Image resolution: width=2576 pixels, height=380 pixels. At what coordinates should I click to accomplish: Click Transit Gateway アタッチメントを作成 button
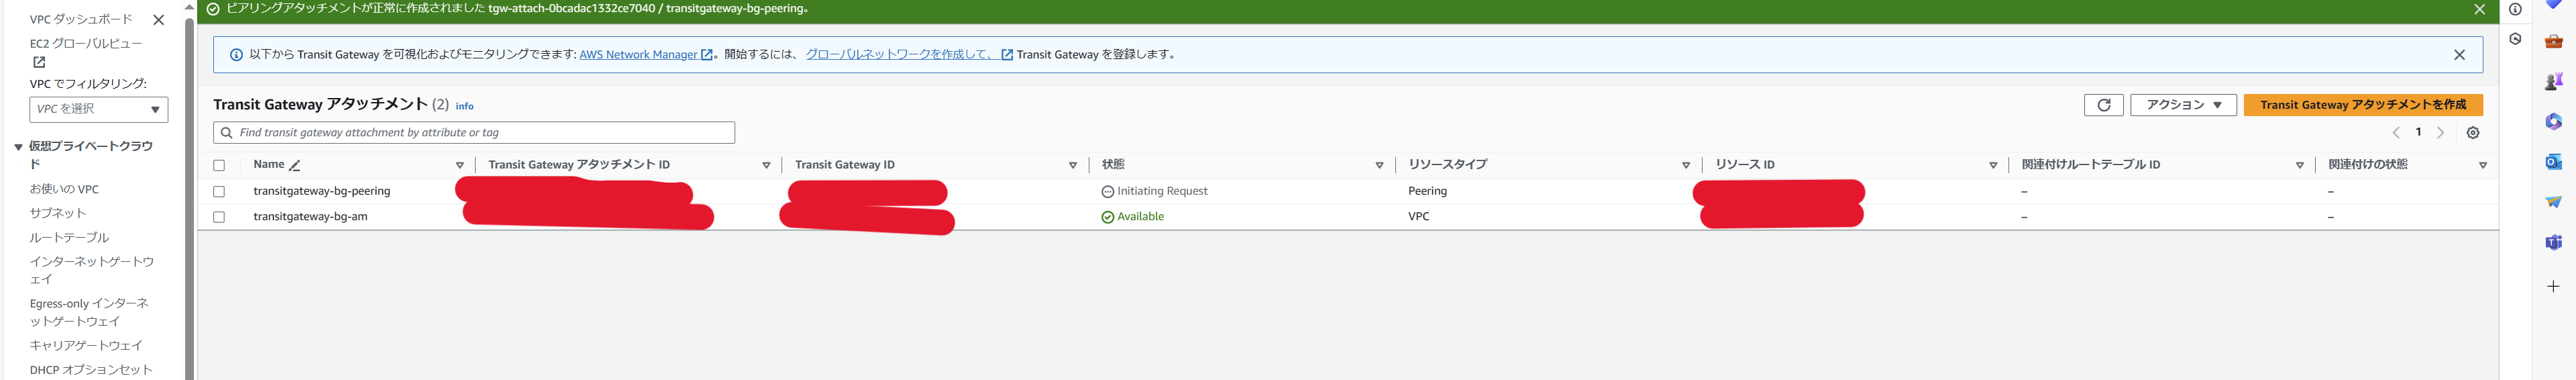pos(2362,105)
